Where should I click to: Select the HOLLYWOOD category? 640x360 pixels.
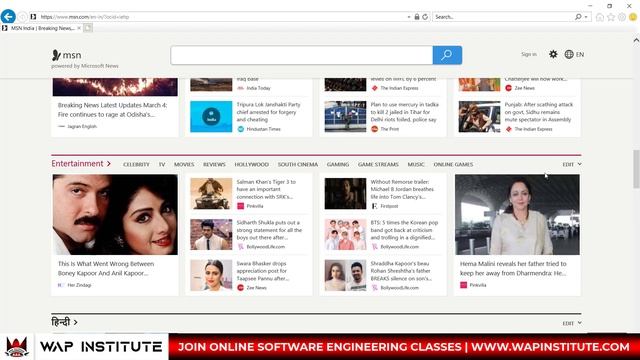(251, 164)
